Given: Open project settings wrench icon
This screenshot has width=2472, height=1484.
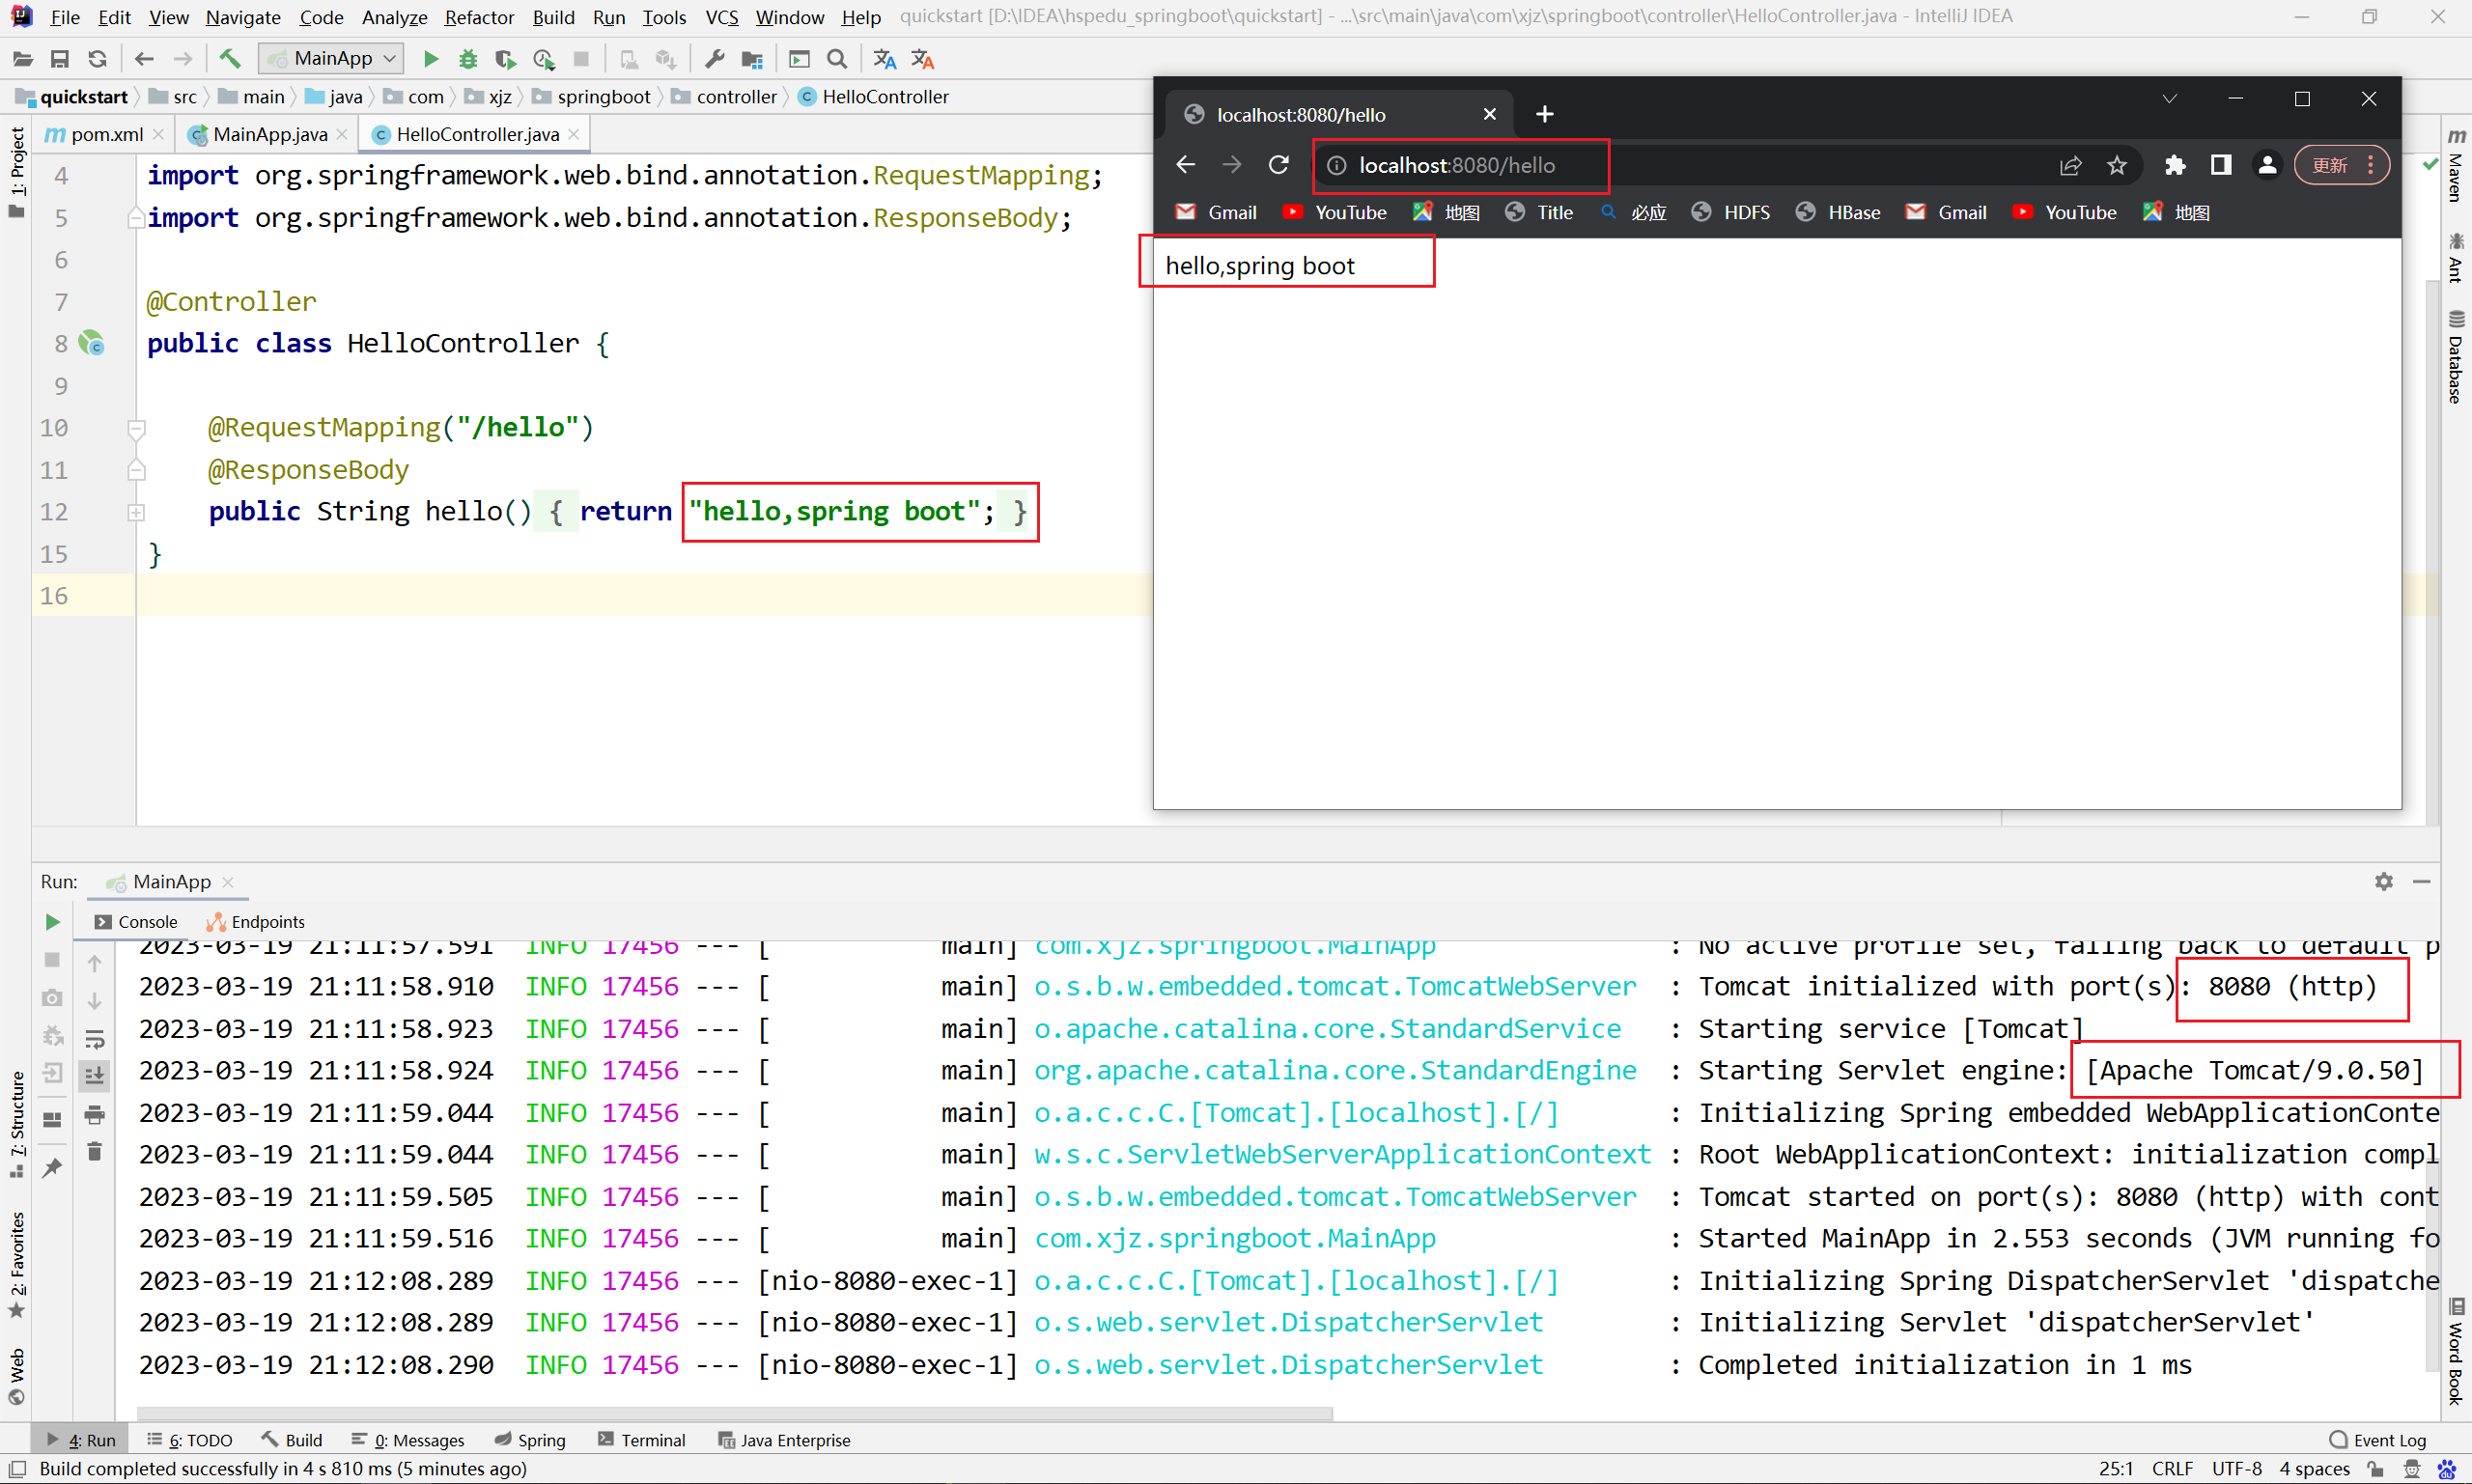Looking at the screenshot, I should (x=714, y=59).
